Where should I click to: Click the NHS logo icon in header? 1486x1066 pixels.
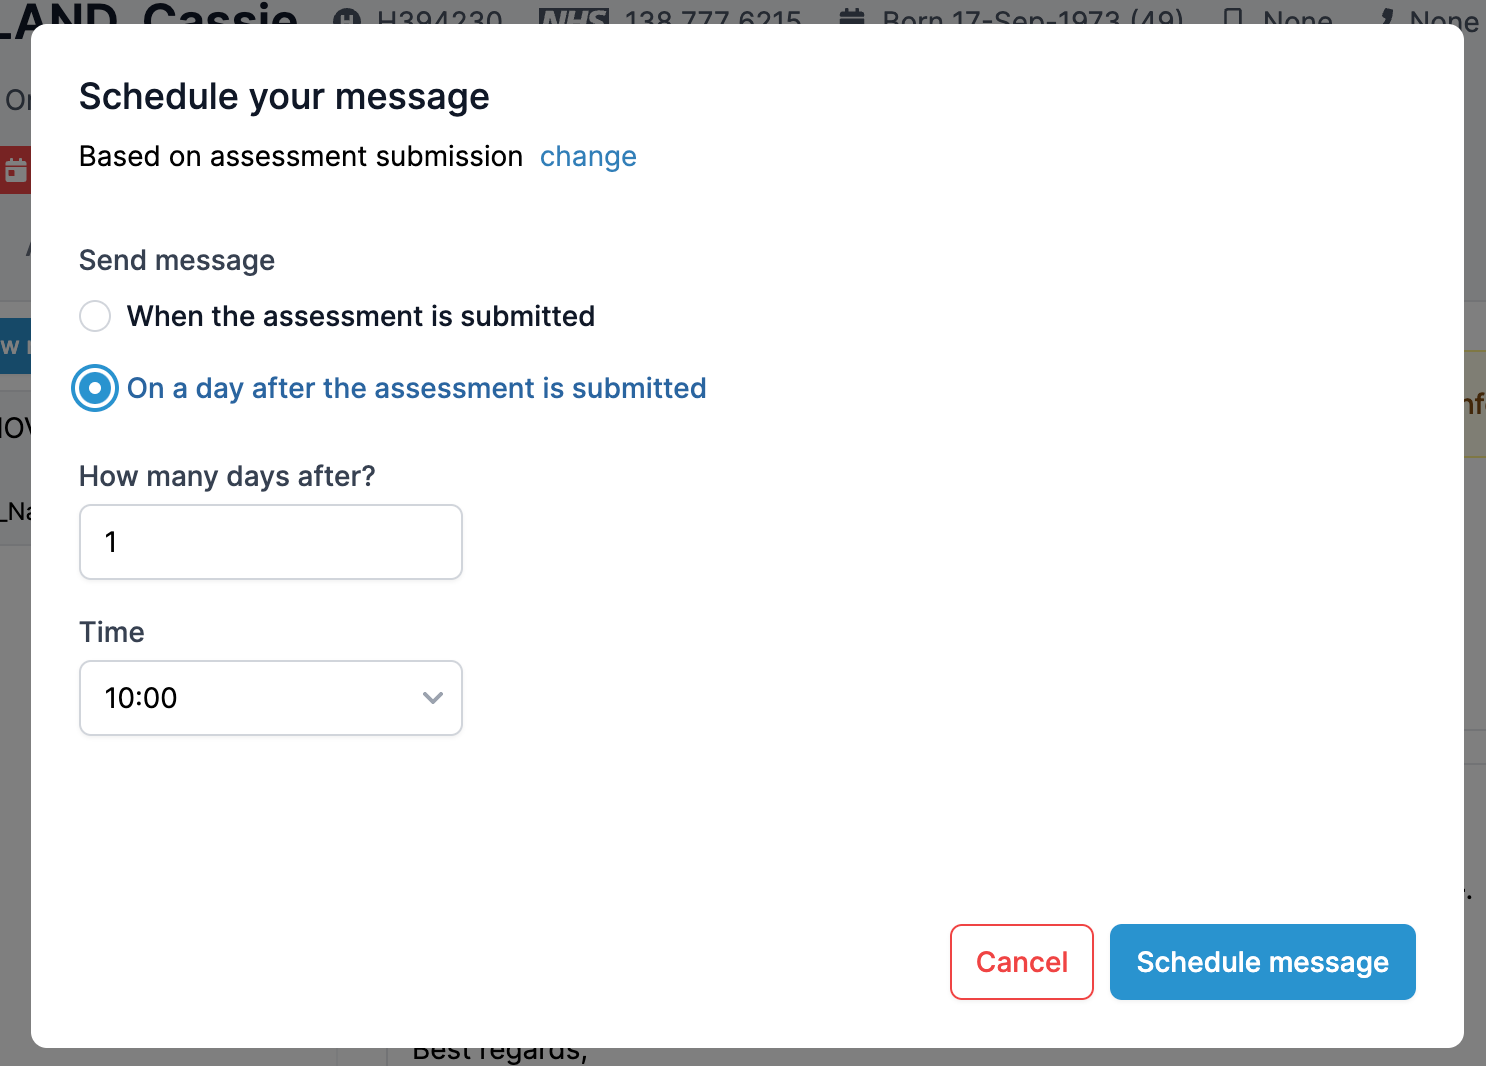click(573, 17)
